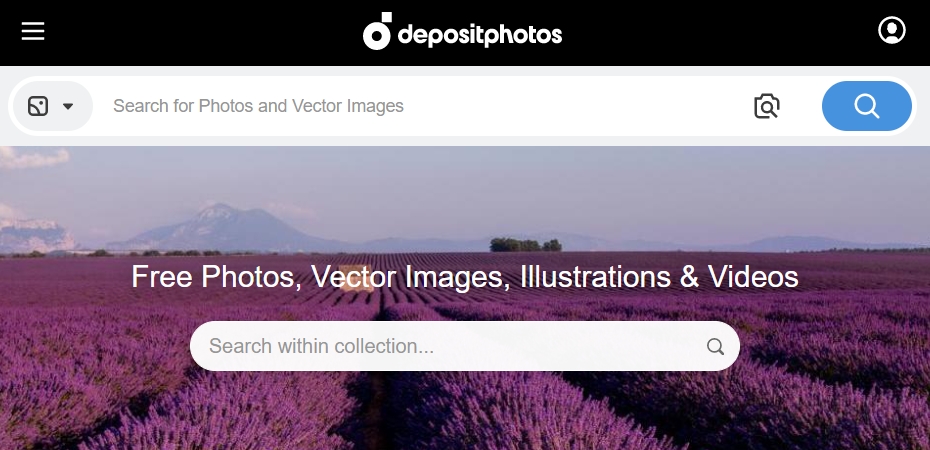Click the word 'Videos' in the heading
The width and height of the screenshot is (930, 450).
point(753,277)
